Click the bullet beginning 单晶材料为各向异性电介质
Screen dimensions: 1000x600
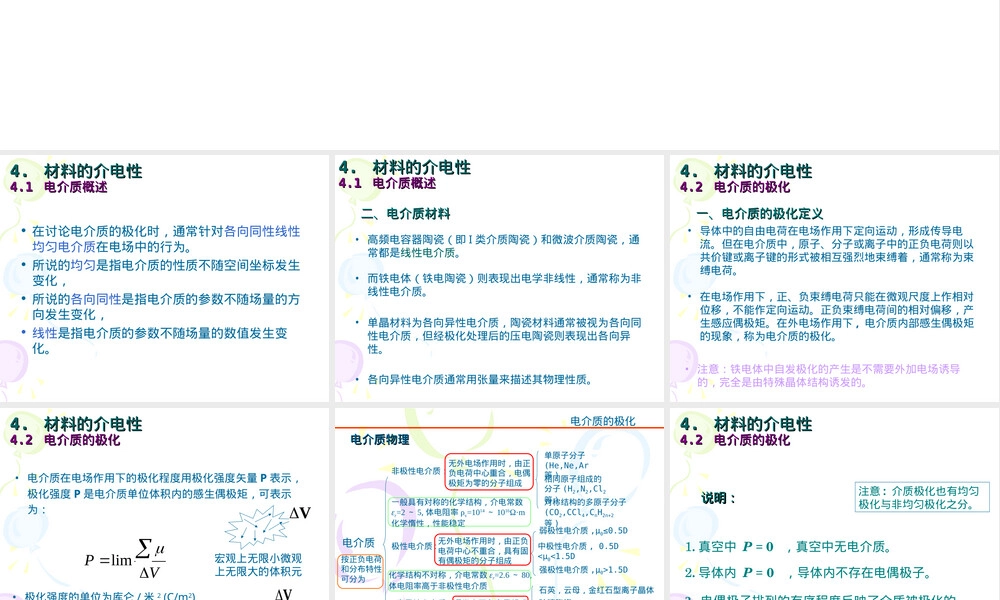pyautogui.click(x=504, y=336)
